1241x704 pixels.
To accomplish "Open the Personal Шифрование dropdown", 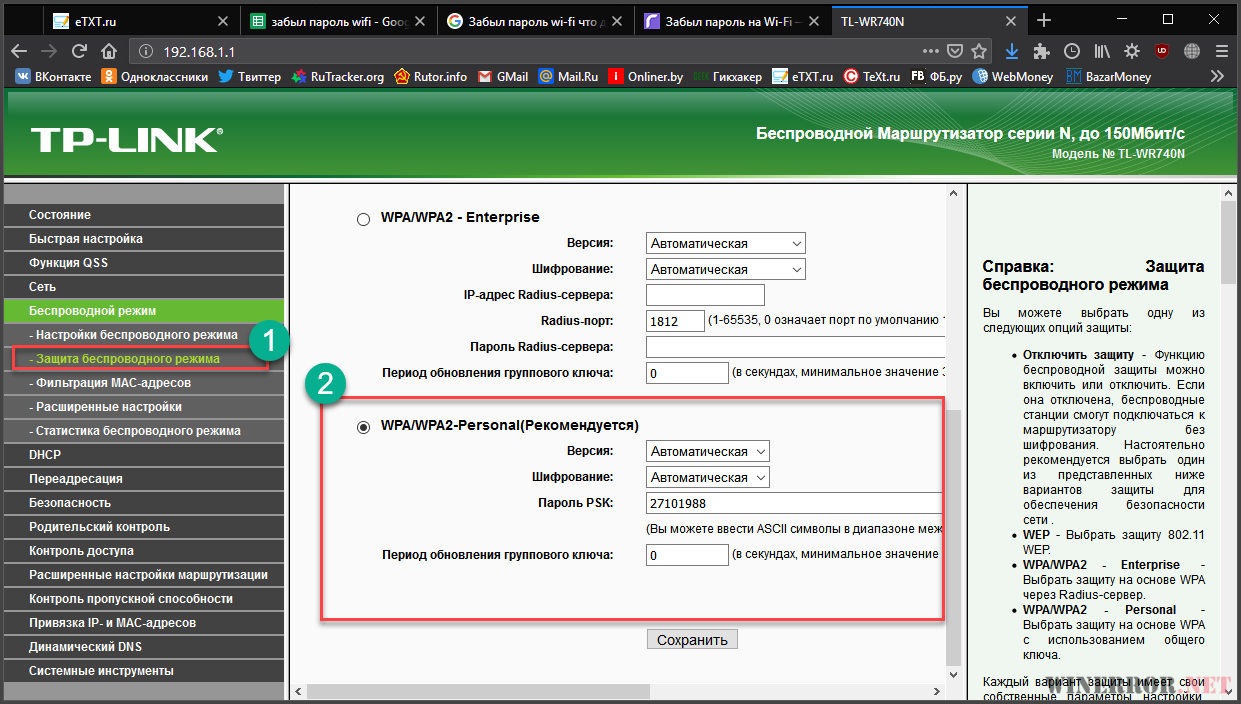I will [x=708, y=477].
